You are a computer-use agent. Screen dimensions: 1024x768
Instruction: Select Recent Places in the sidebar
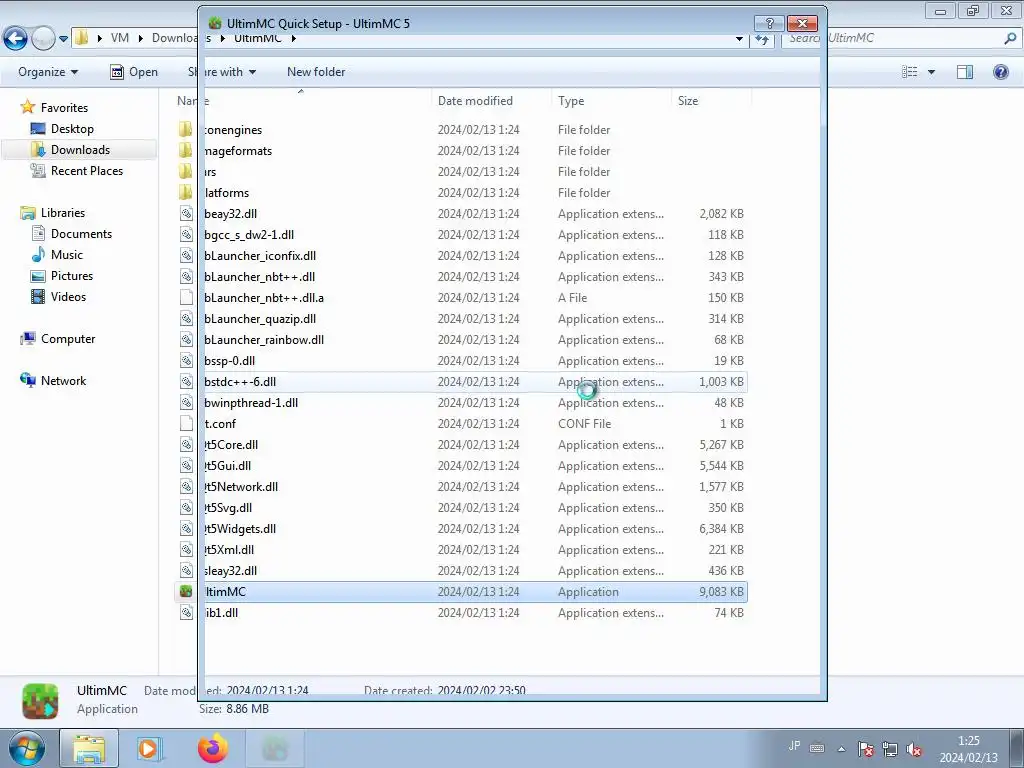coord(86,170)
